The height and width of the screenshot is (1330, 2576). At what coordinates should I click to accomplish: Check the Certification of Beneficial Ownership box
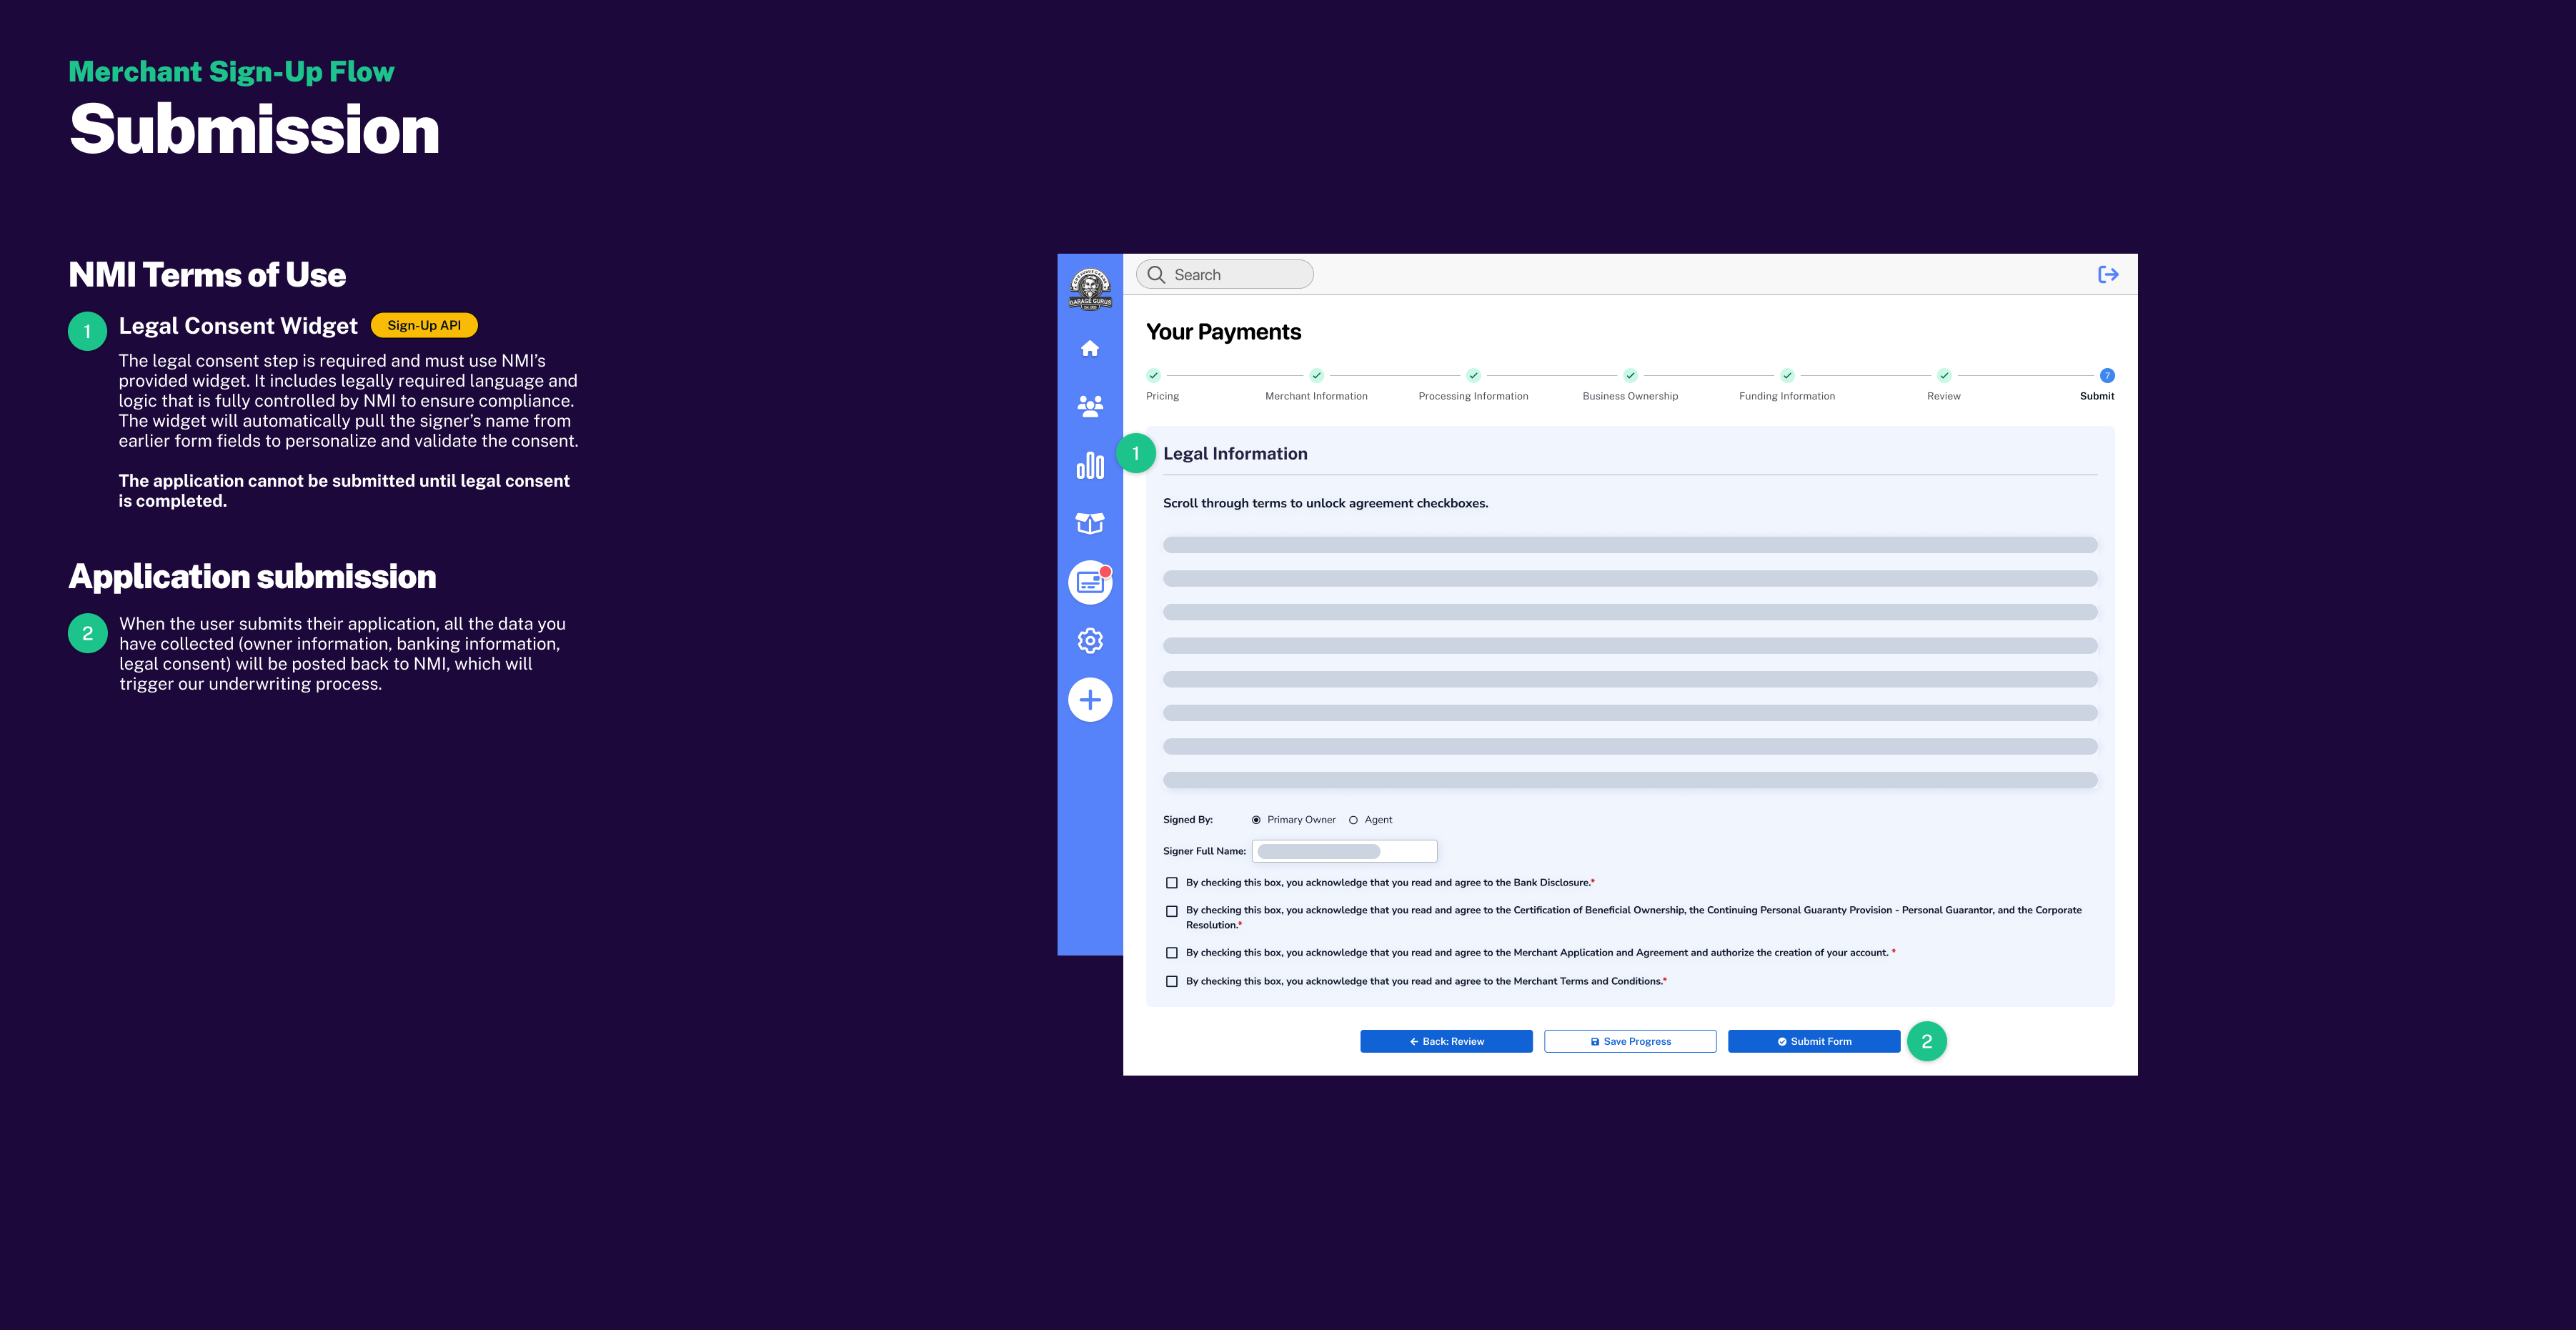1172,911
